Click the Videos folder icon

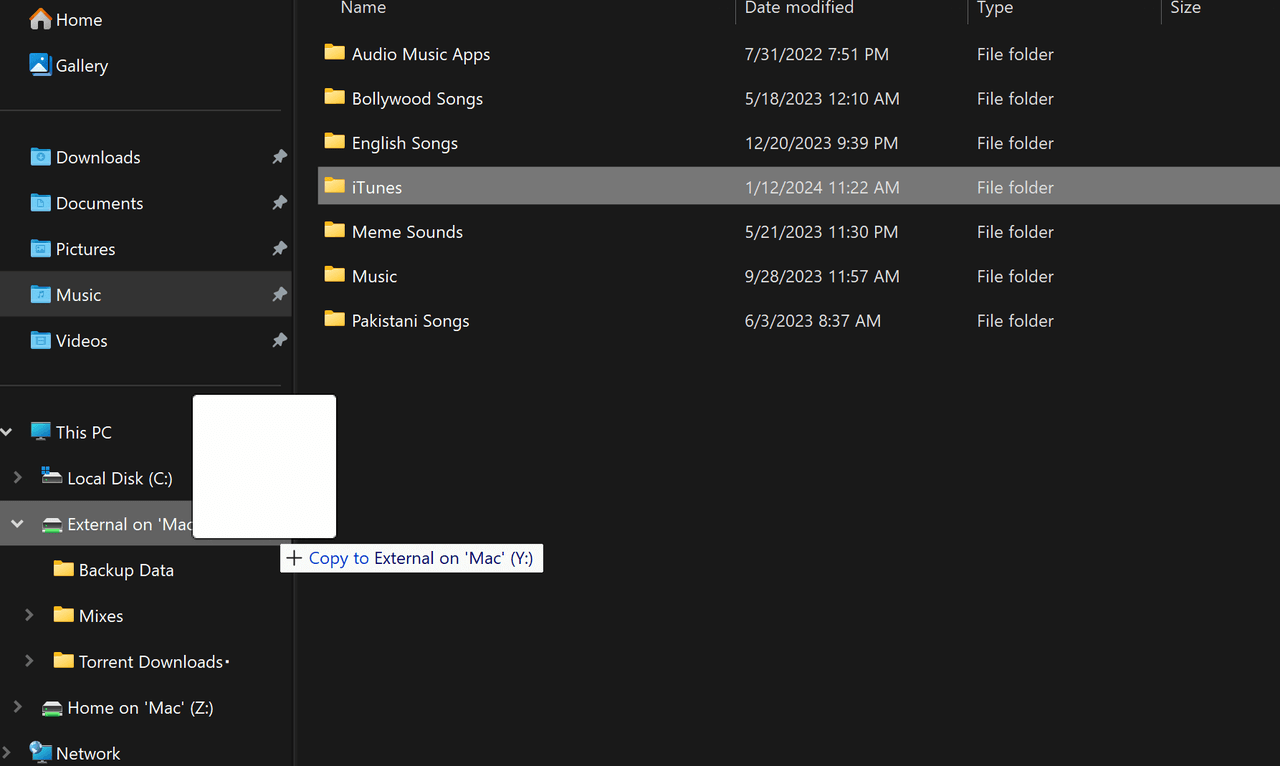tap(40, 341)
